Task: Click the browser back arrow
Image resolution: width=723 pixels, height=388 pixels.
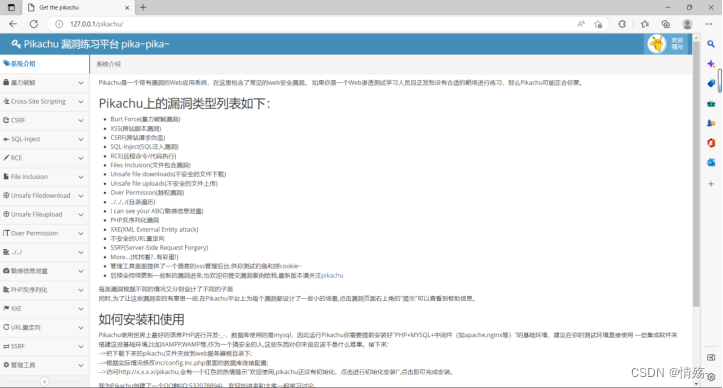Action: click(x=13, y=24)
